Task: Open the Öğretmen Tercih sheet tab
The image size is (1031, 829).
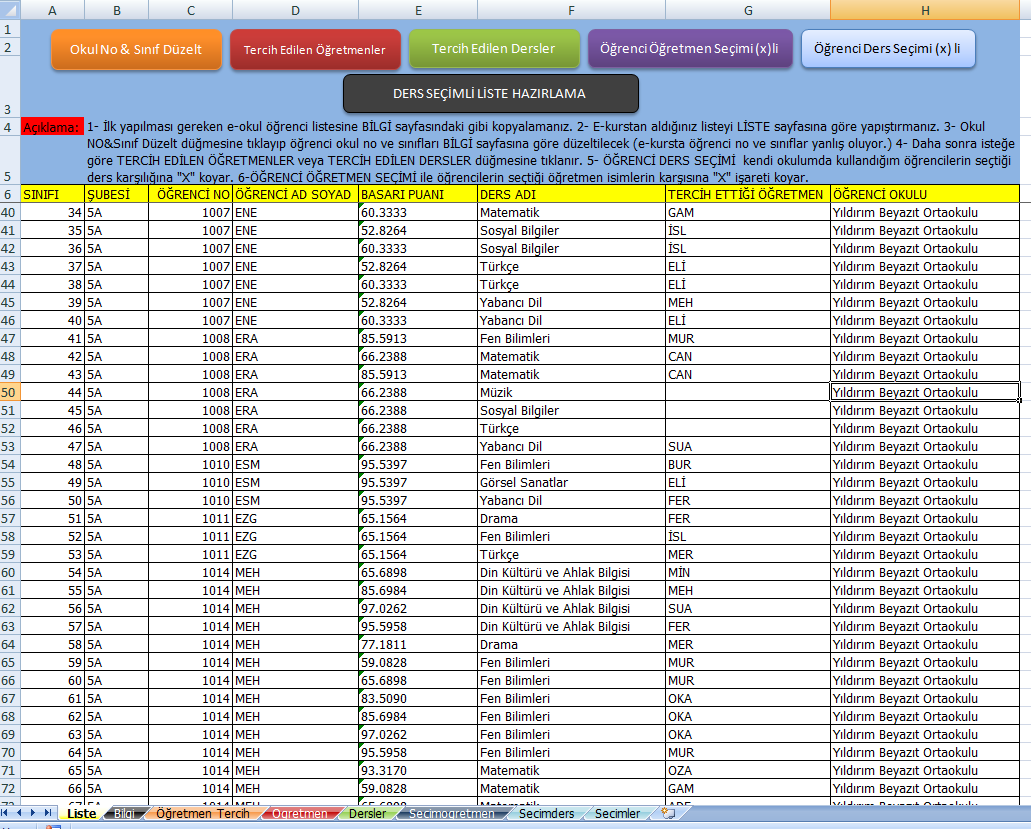Action: (x=203, y=813)
